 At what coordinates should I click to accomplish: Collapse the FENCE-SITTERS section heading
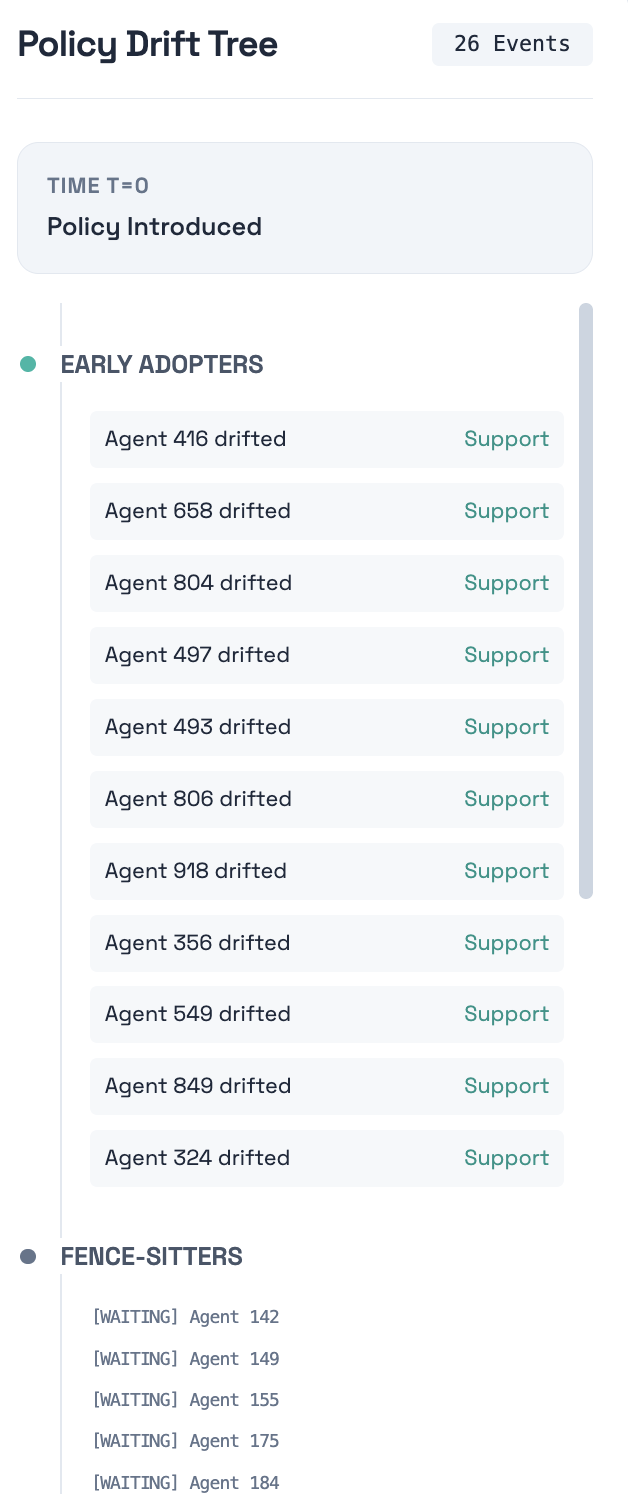[x=152, y=1256]
